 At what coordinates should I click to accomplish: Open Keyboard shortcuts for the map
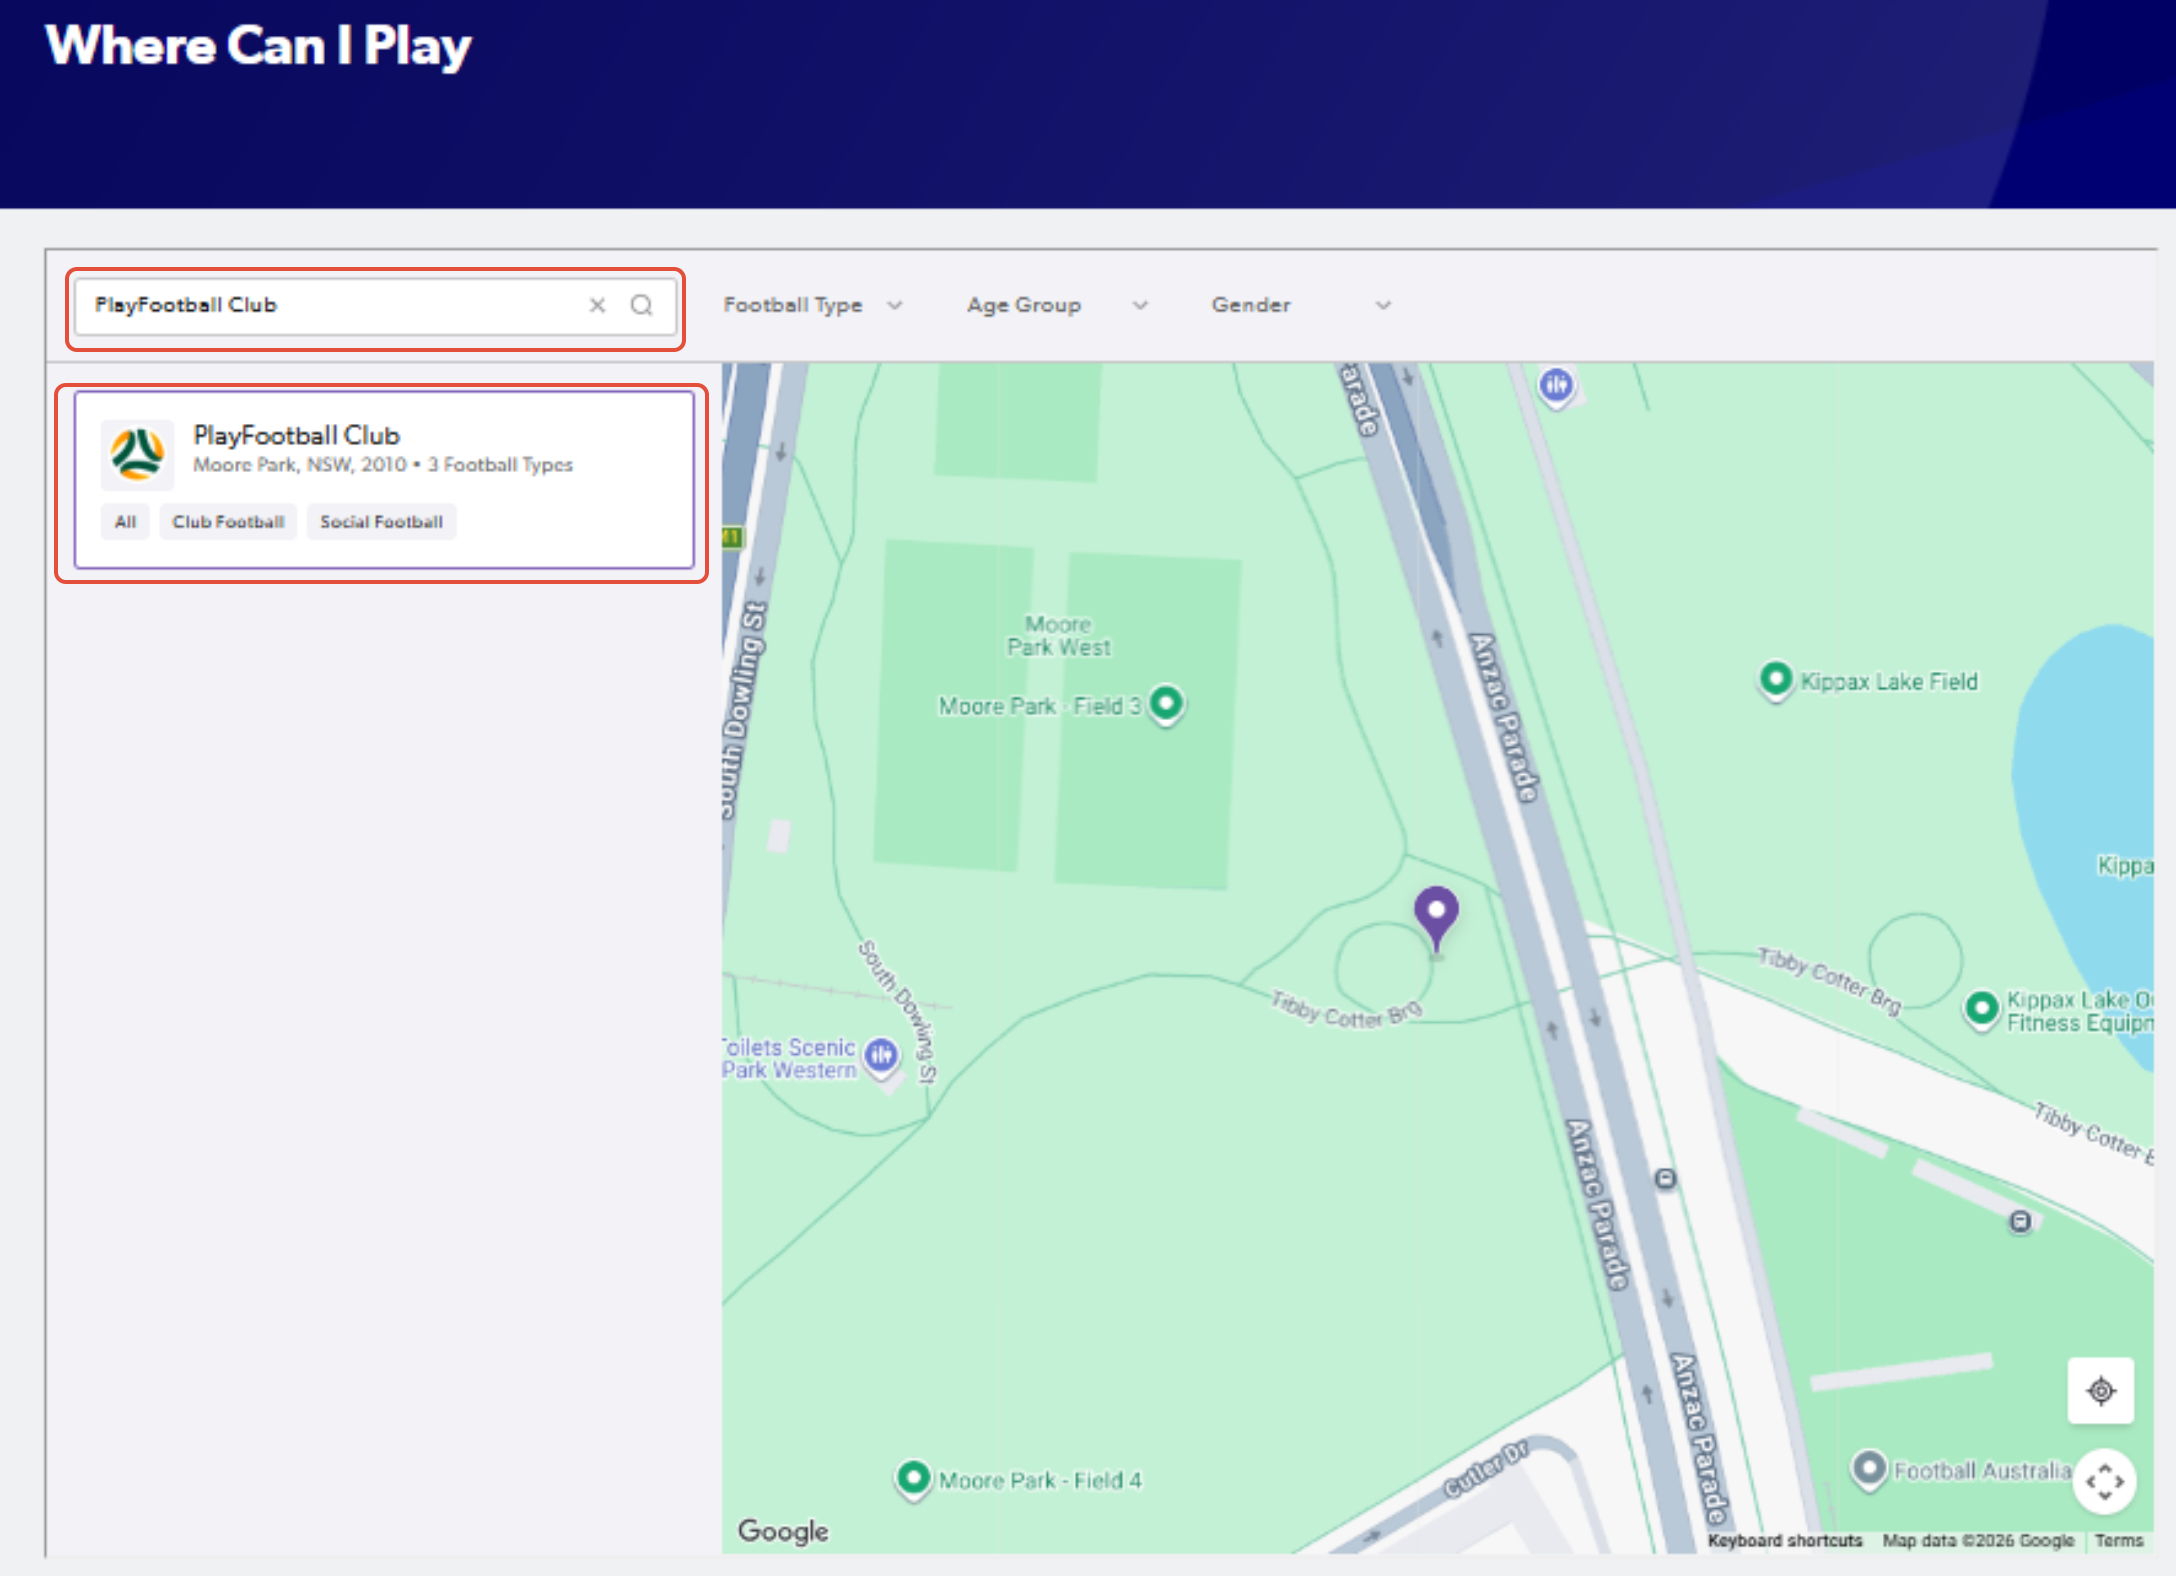(x=1785, y=1541)
